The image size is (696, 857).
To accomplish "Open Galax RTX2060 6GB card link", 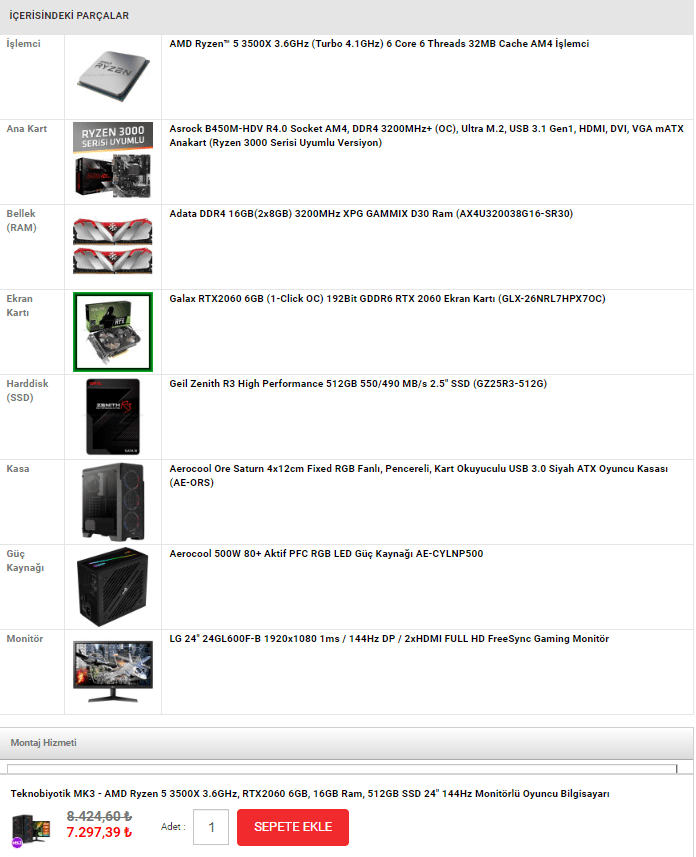I will coord(387,299).
